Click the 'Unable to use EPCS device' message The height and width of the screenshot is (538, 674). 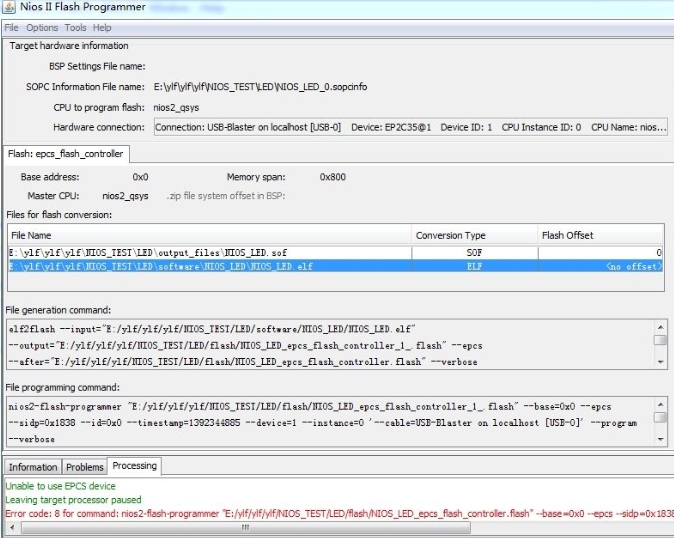point(61,486)
